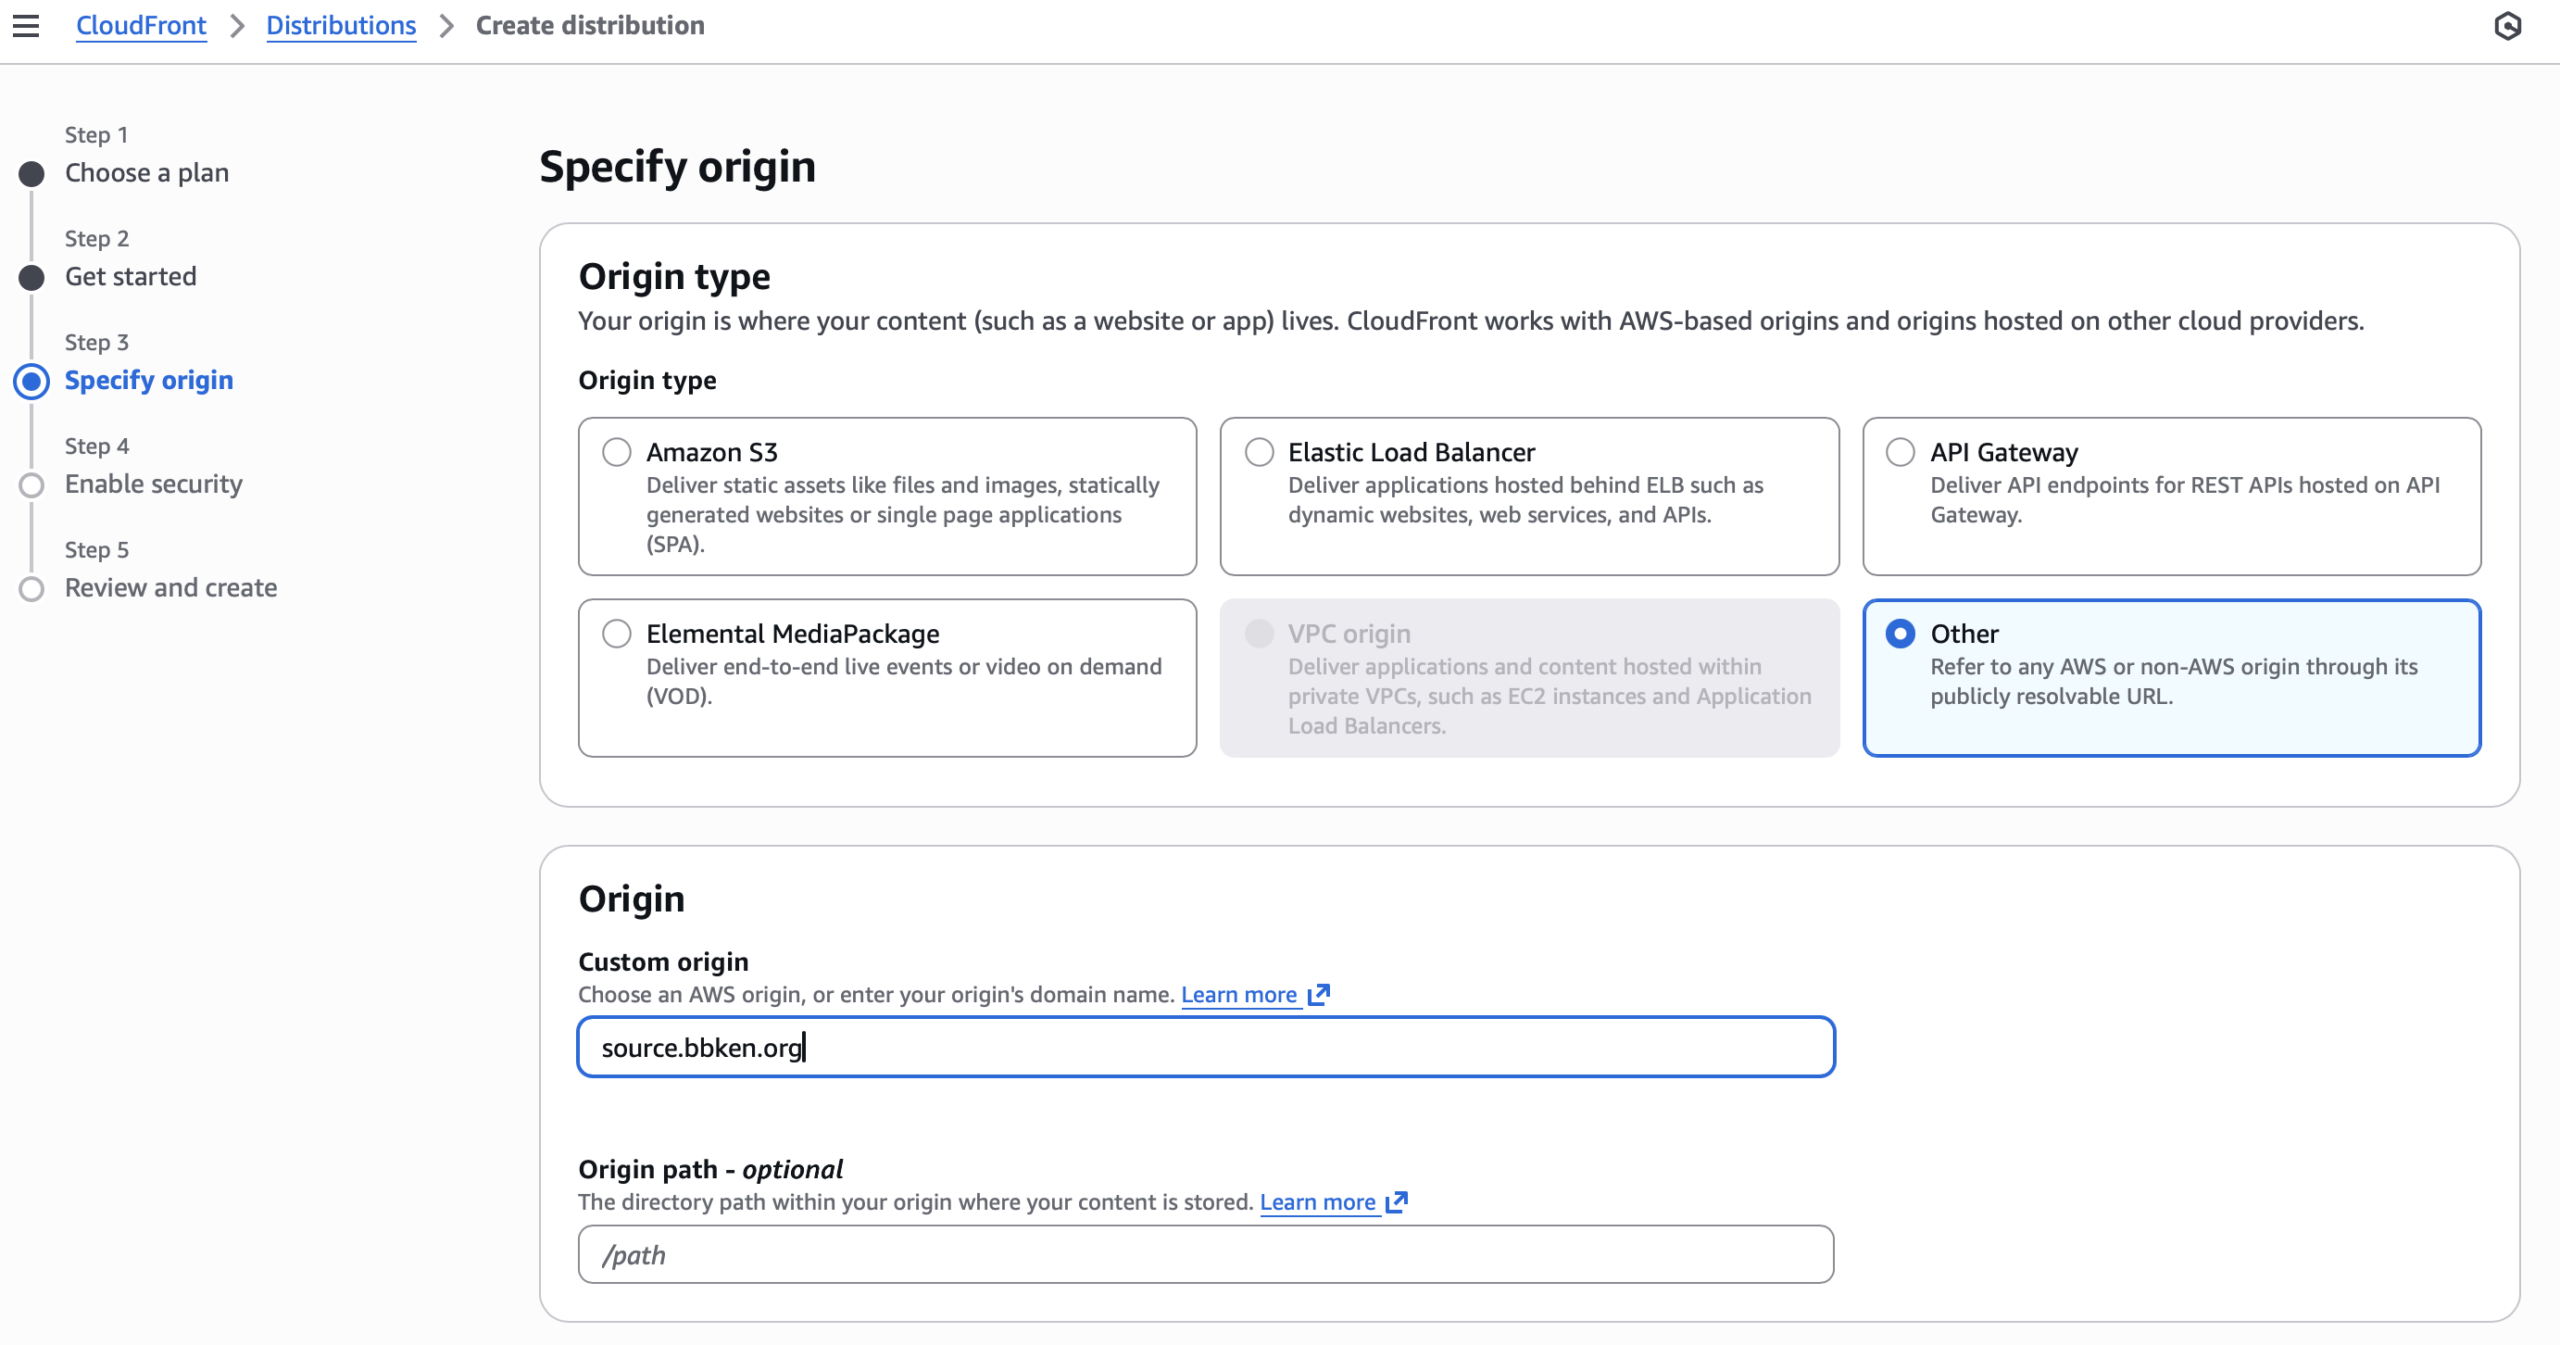Select the Other origin type radio
This screenshot has height=1345, width=2560.
[1900, 634]
